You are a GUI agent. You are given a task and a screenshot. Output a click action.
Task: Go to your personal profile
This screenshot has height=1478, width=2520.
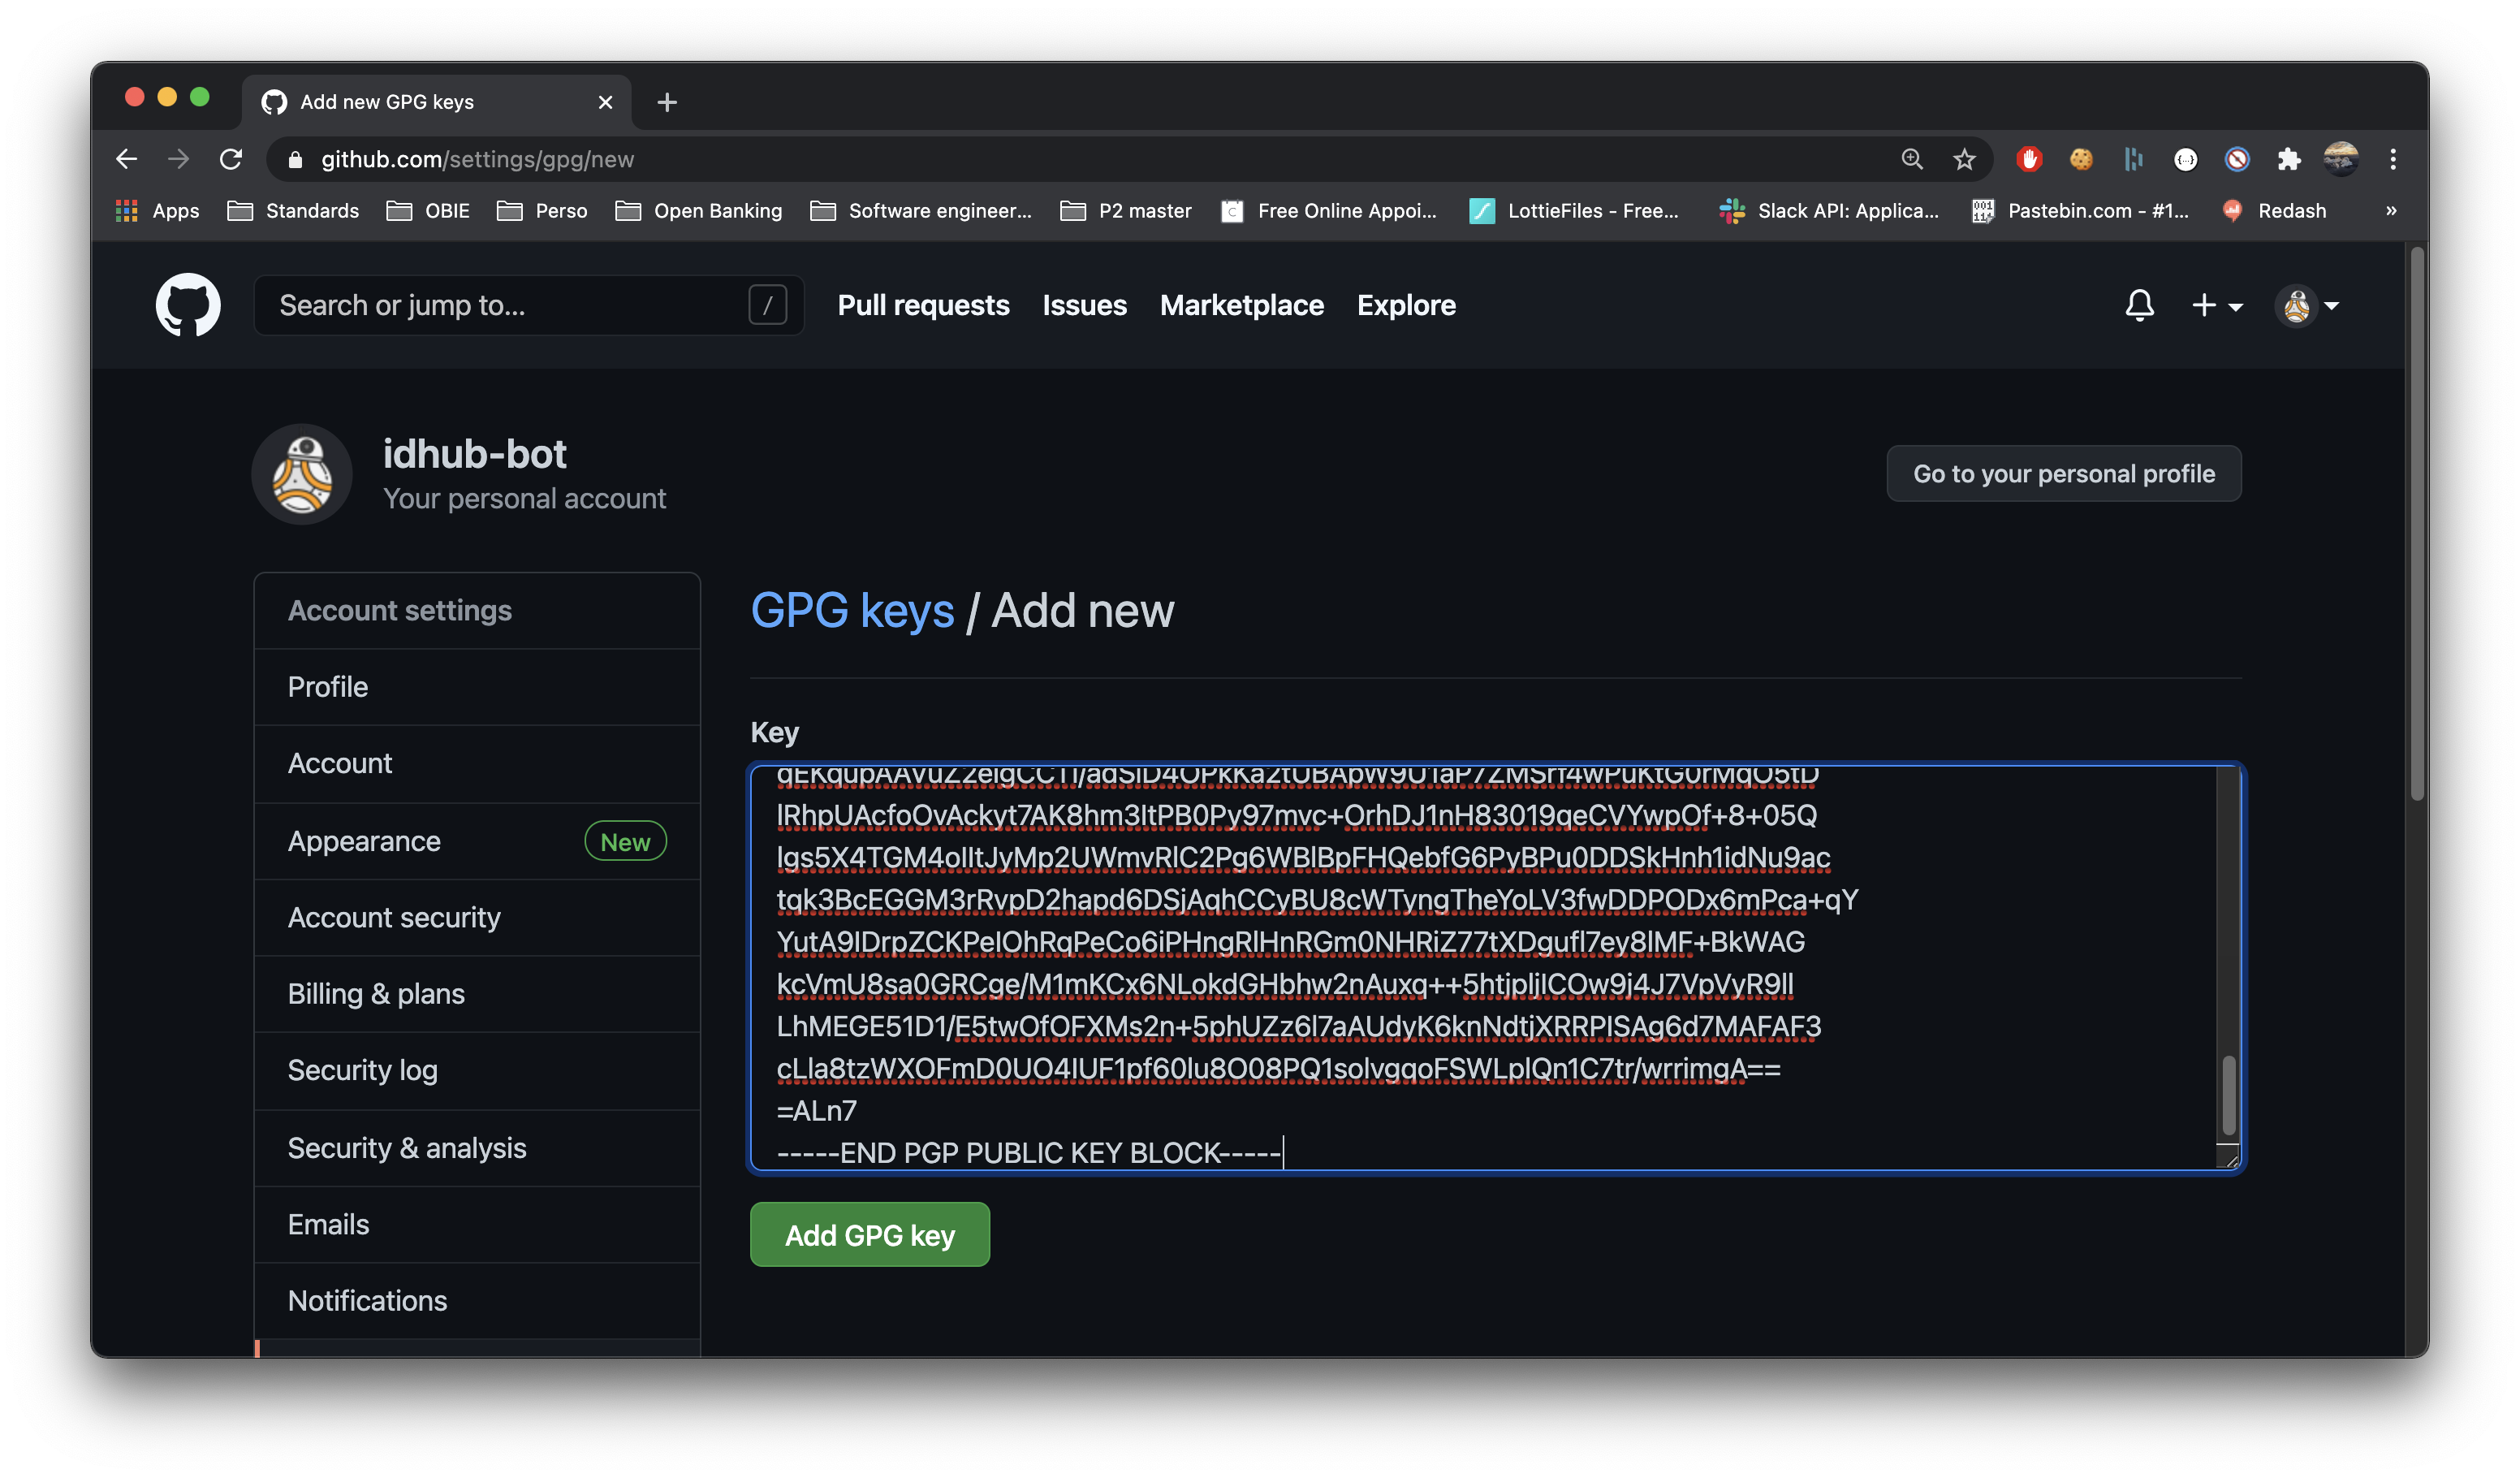point(2063,474)
